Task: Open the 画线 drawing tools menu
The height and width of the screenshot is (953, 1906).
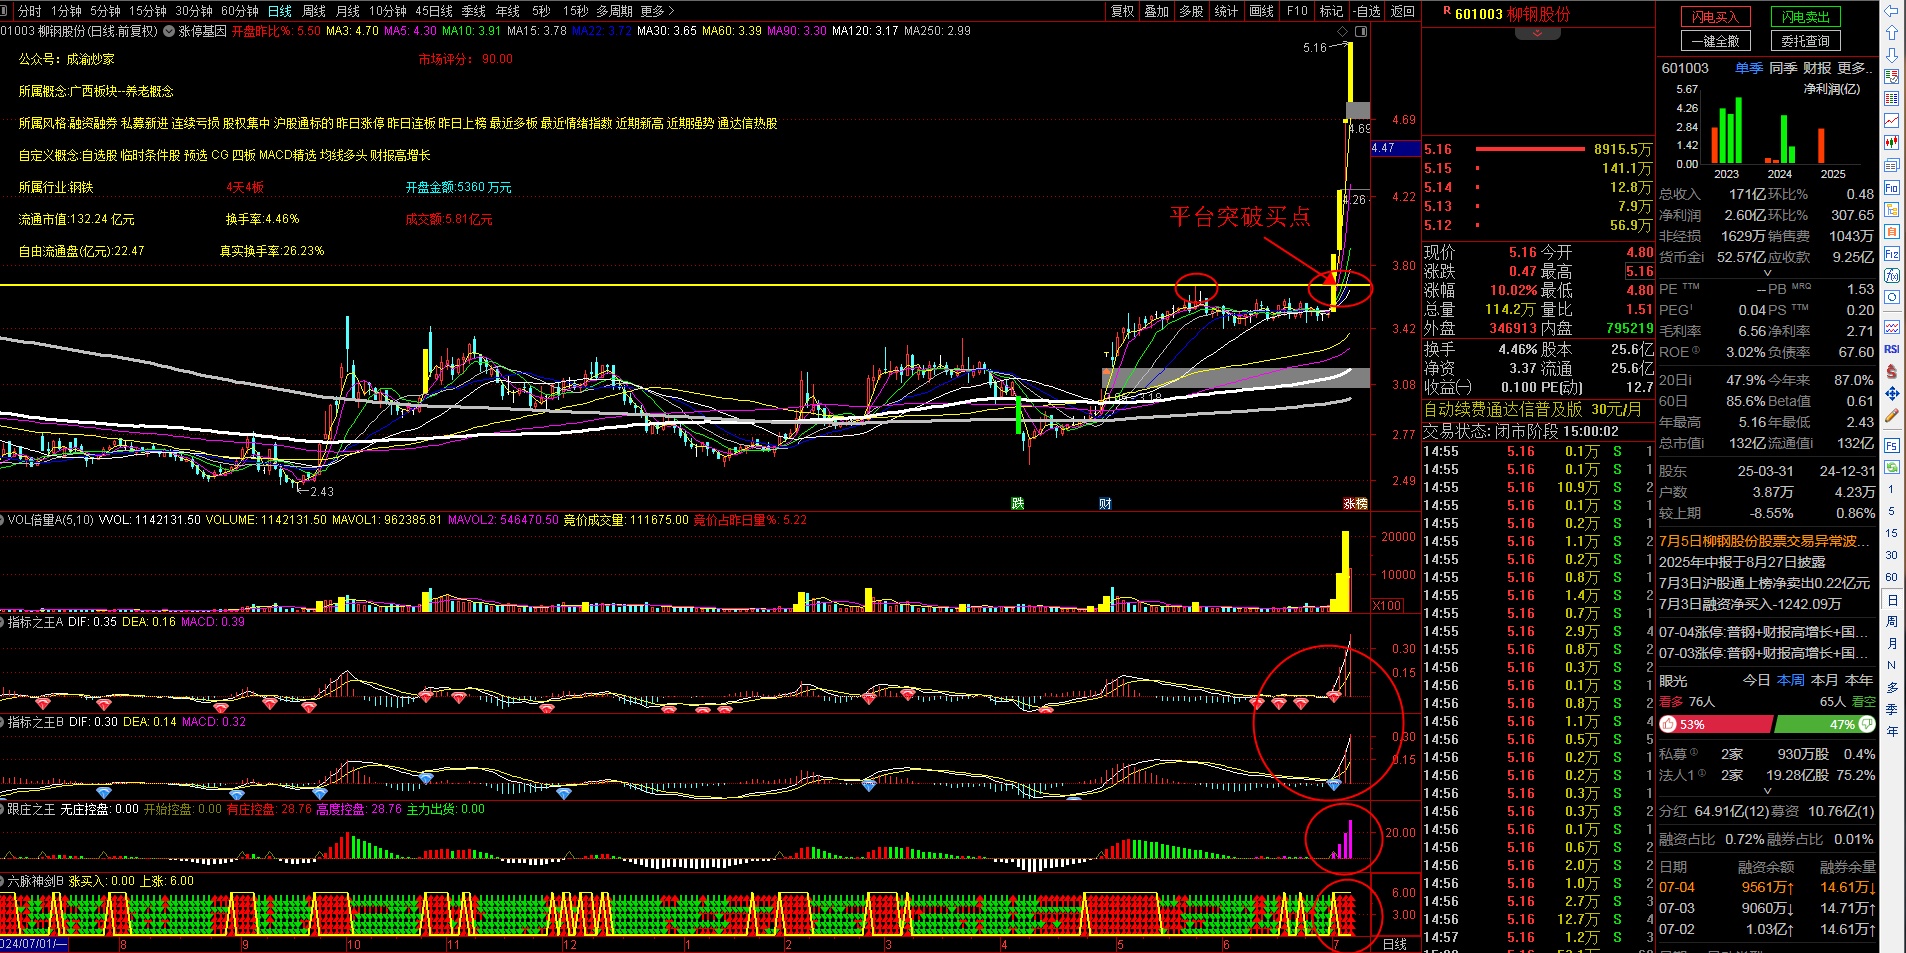Action: tap(1262, 11)
